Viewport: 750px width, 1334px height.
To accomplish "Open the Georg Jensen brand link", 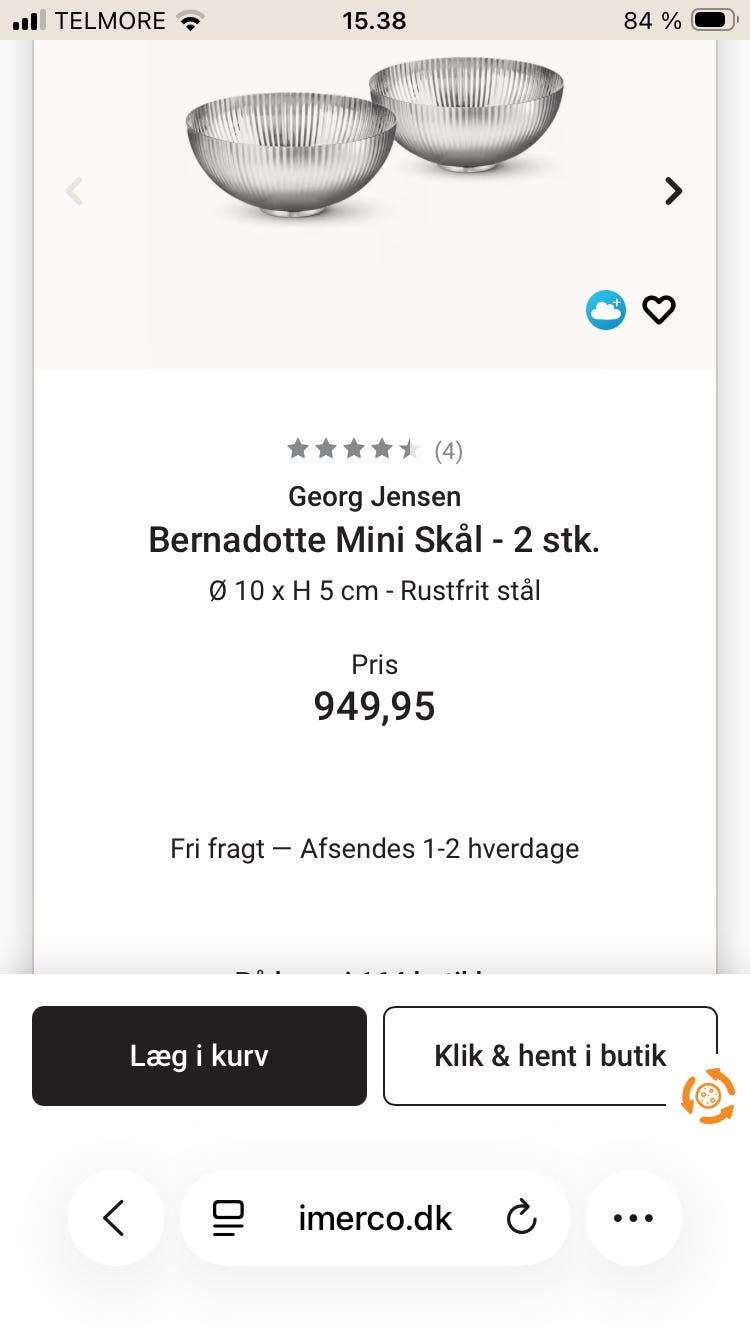I will coord(375,496).
